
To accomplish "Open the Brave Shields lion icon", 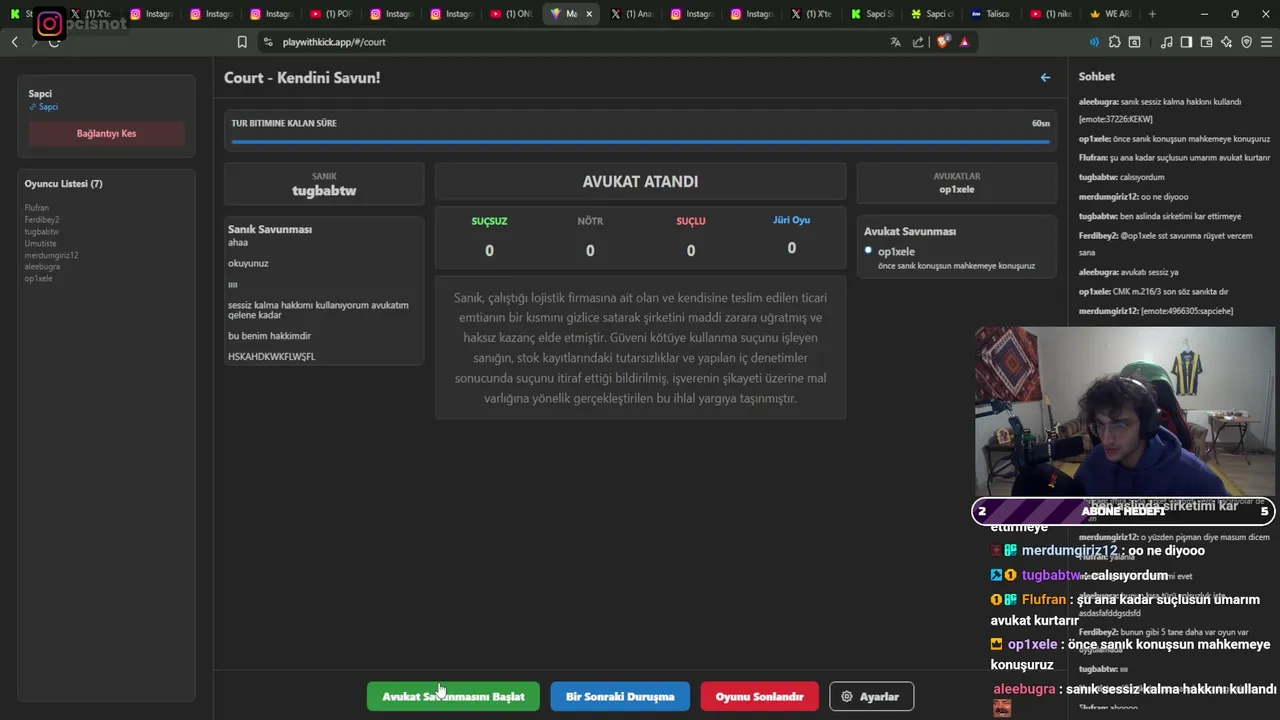I will click(943, 42).
